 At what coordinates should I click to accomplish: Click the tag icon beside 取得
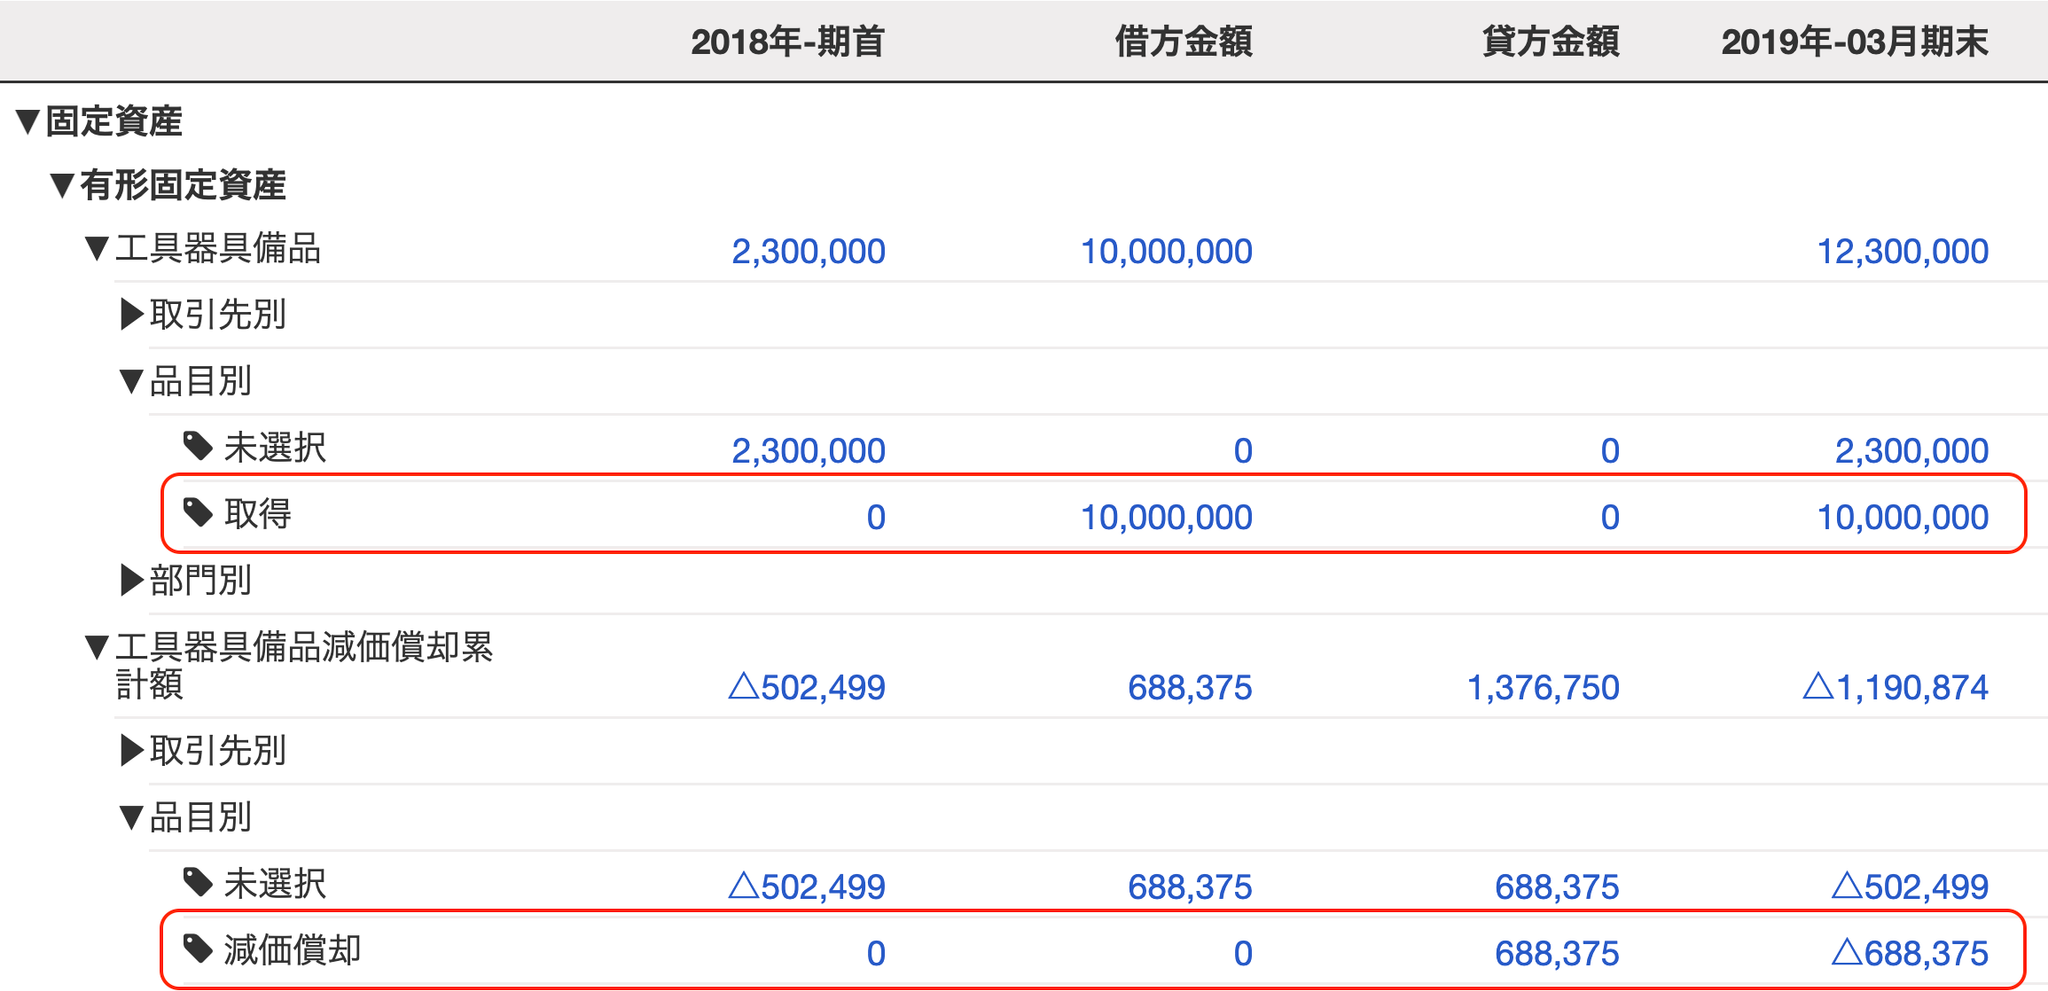point(198,513)
